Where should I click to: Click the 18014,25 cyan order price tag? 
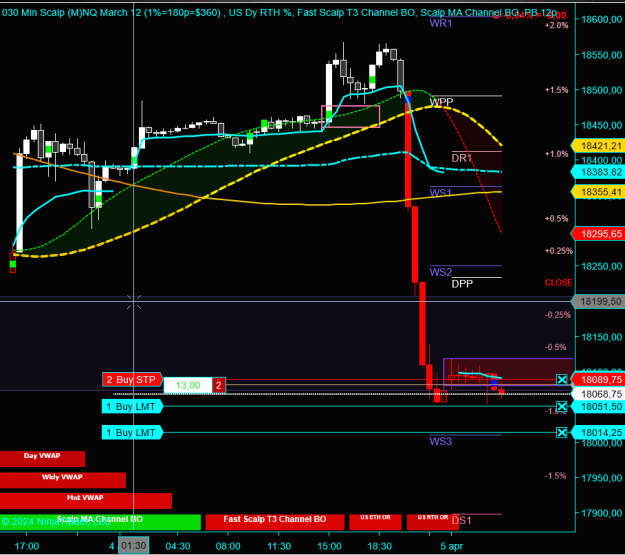598,433
